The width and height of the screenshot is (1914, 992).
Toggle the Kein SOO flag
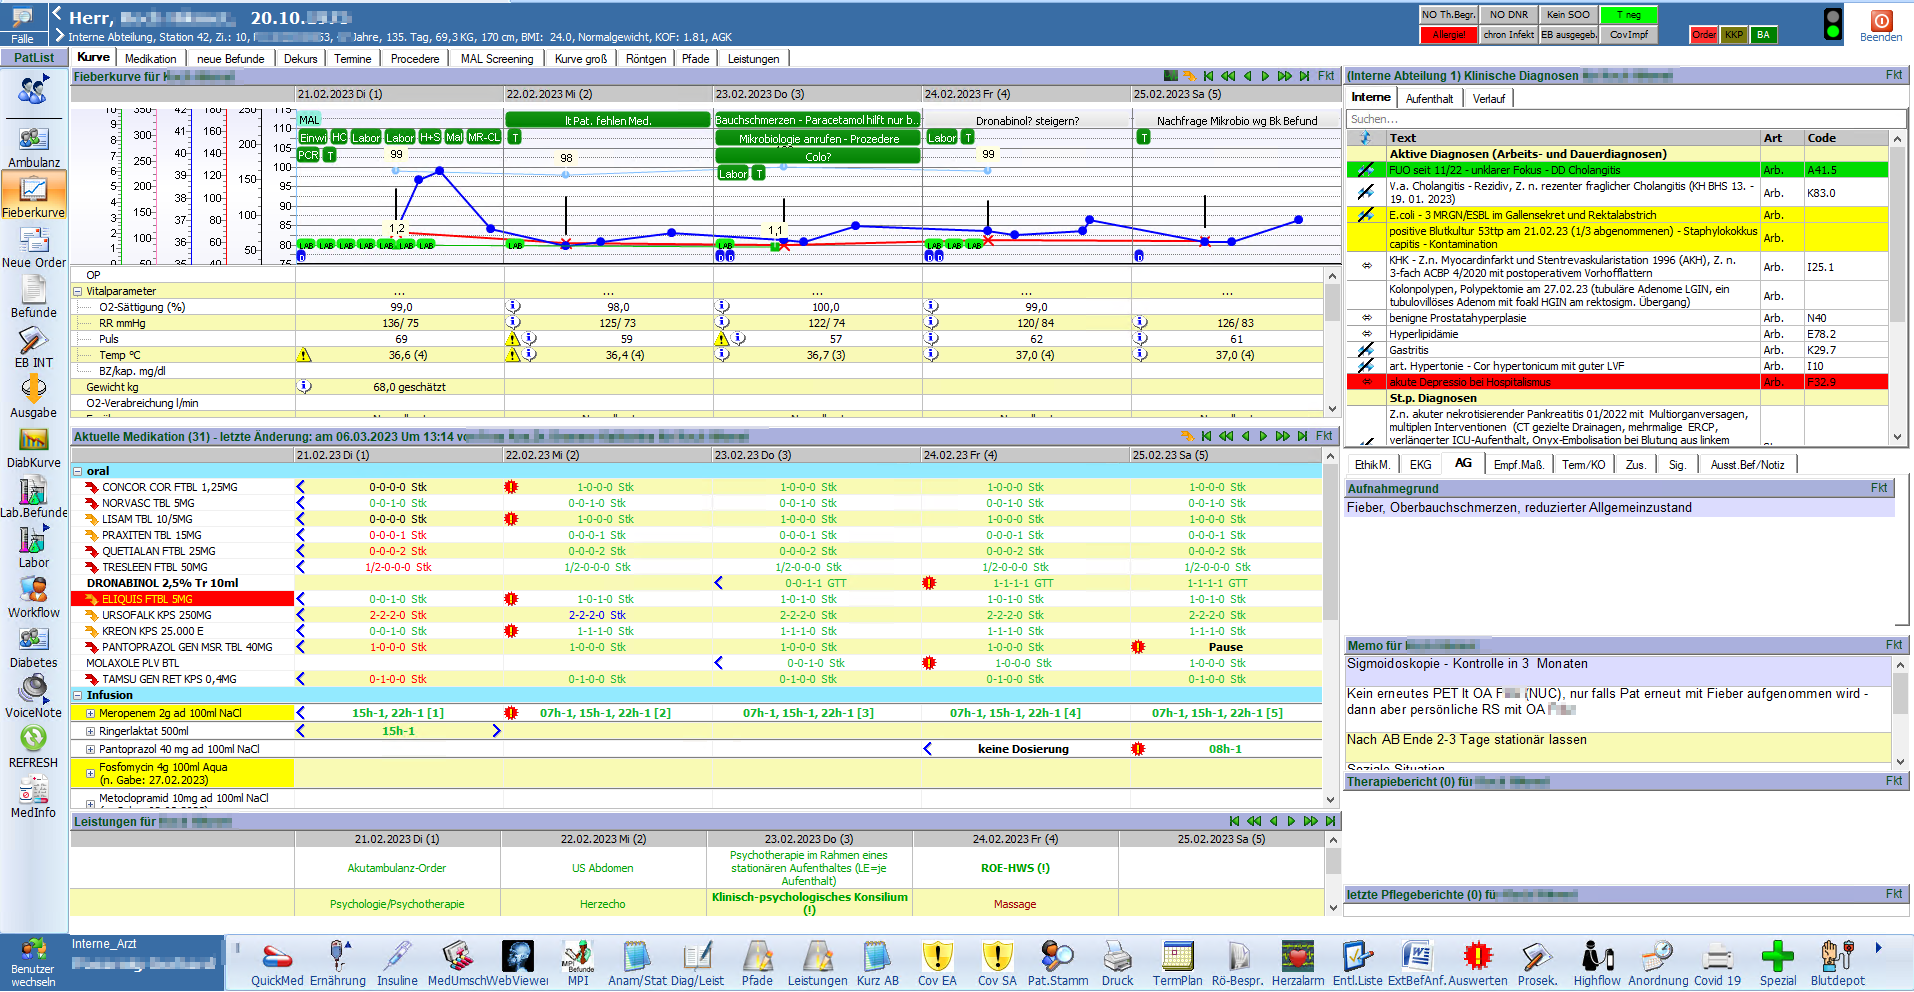[x=1568, y=15]
